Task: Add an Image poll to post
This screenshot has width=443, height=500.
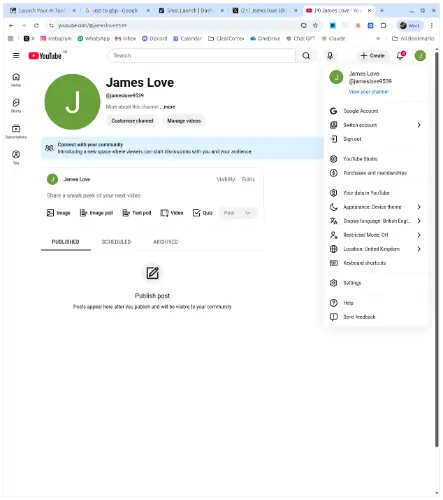Action: pos(96,213)
